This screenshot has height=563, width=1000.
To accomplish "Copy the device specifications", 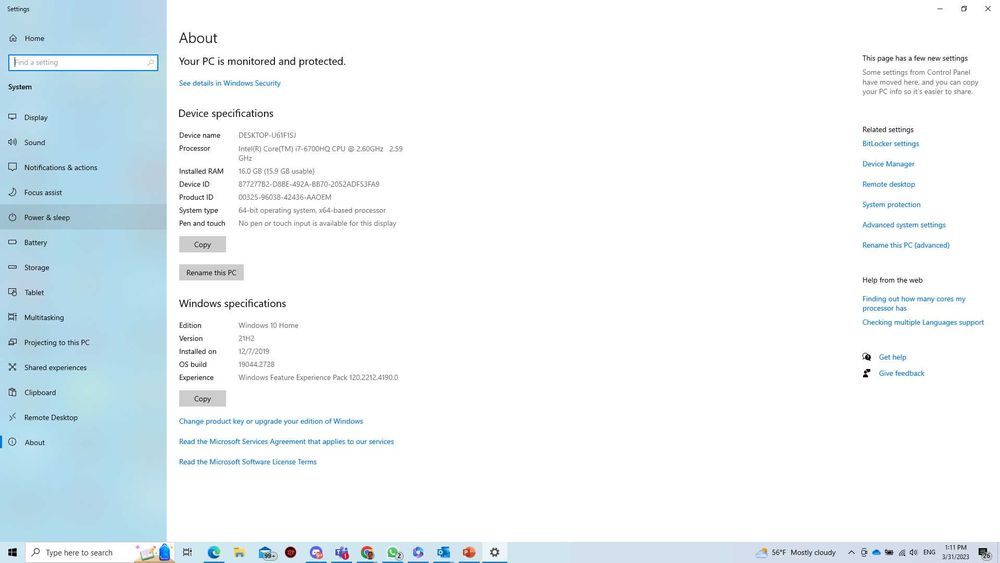I will tap(202, 244).
